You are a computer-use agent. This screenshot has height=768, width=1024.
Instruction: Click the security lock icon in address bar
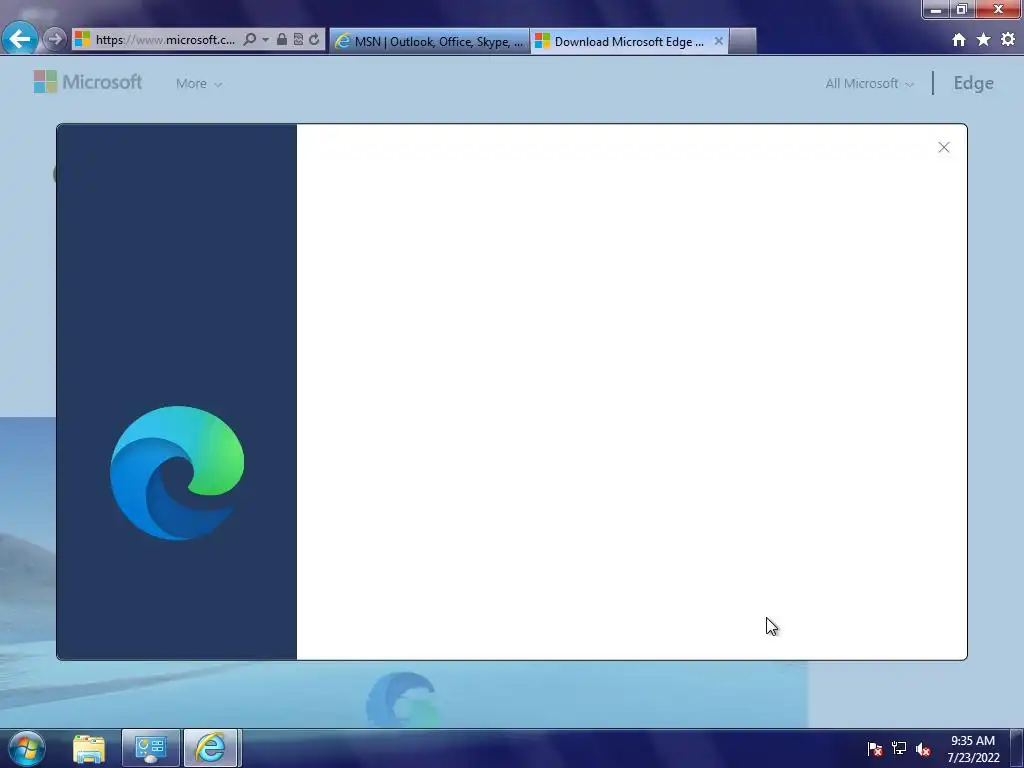(x=281, y=40)
